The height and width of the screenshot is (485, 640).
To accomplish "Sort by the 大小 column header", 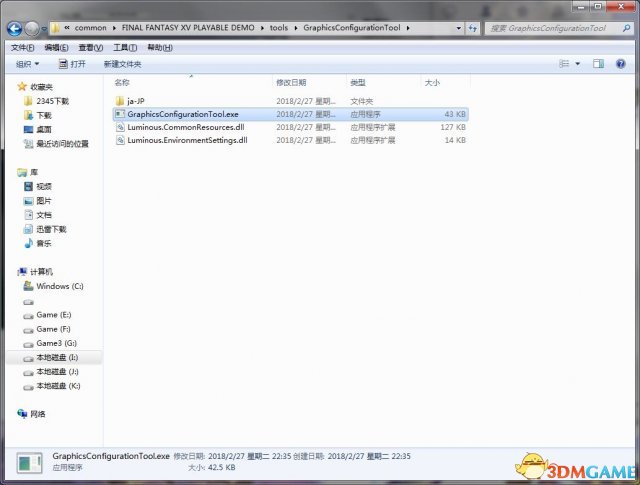I will point(432,82).
